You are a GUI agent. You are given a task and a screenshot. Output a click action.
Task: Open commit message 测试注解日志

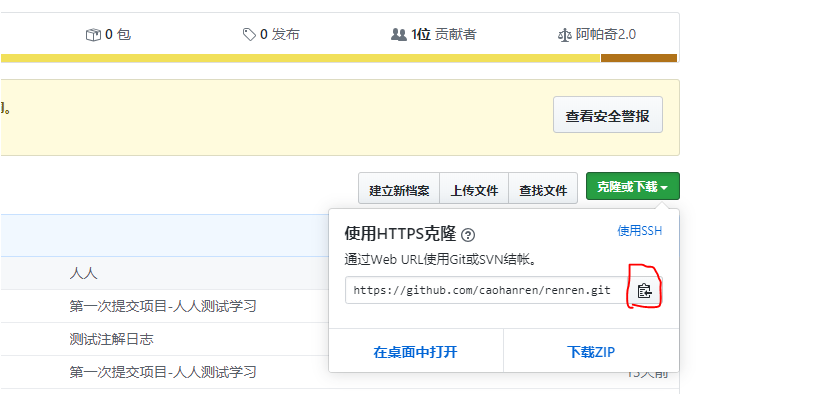point(111,340)
